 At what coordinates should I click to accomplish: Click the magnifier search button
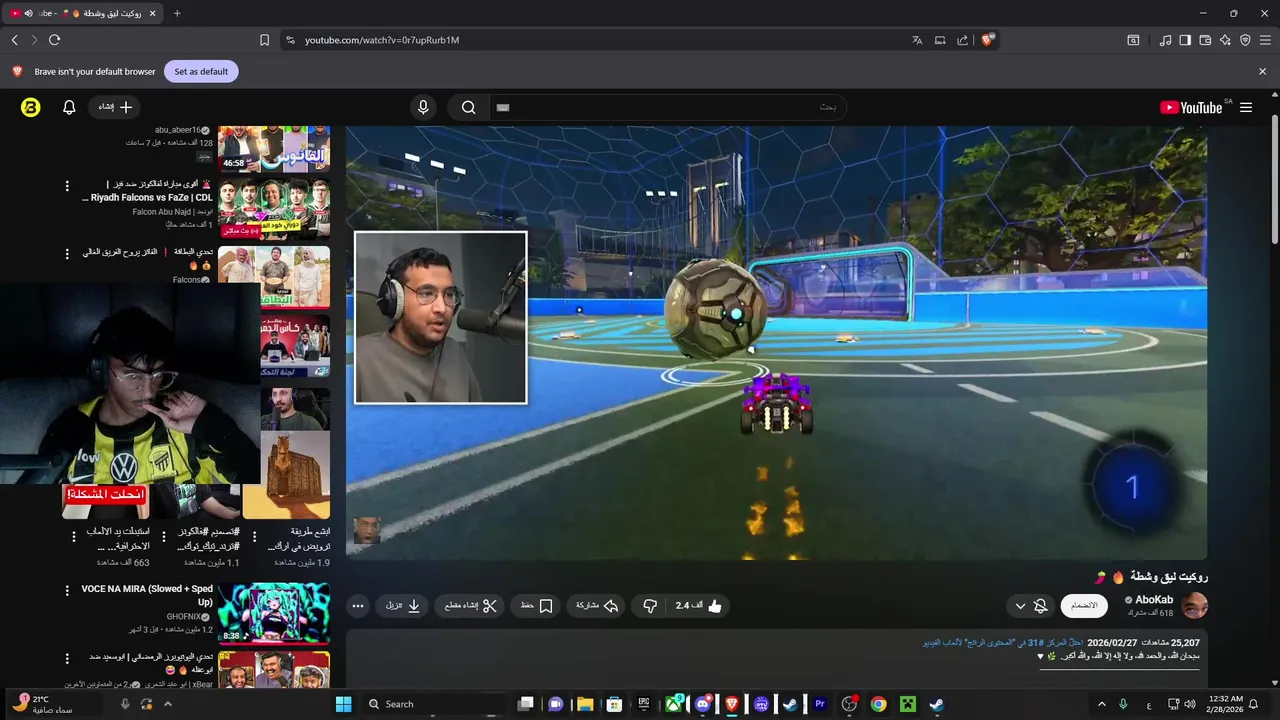(468, 107)
